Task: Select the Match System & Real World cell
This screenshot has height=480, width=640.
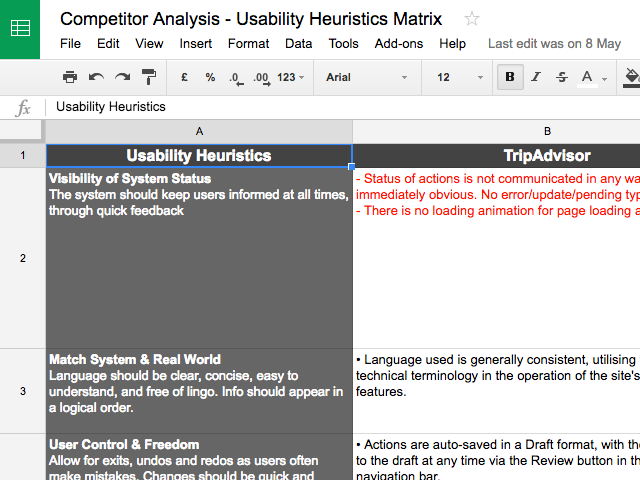Action: point(199,391)
